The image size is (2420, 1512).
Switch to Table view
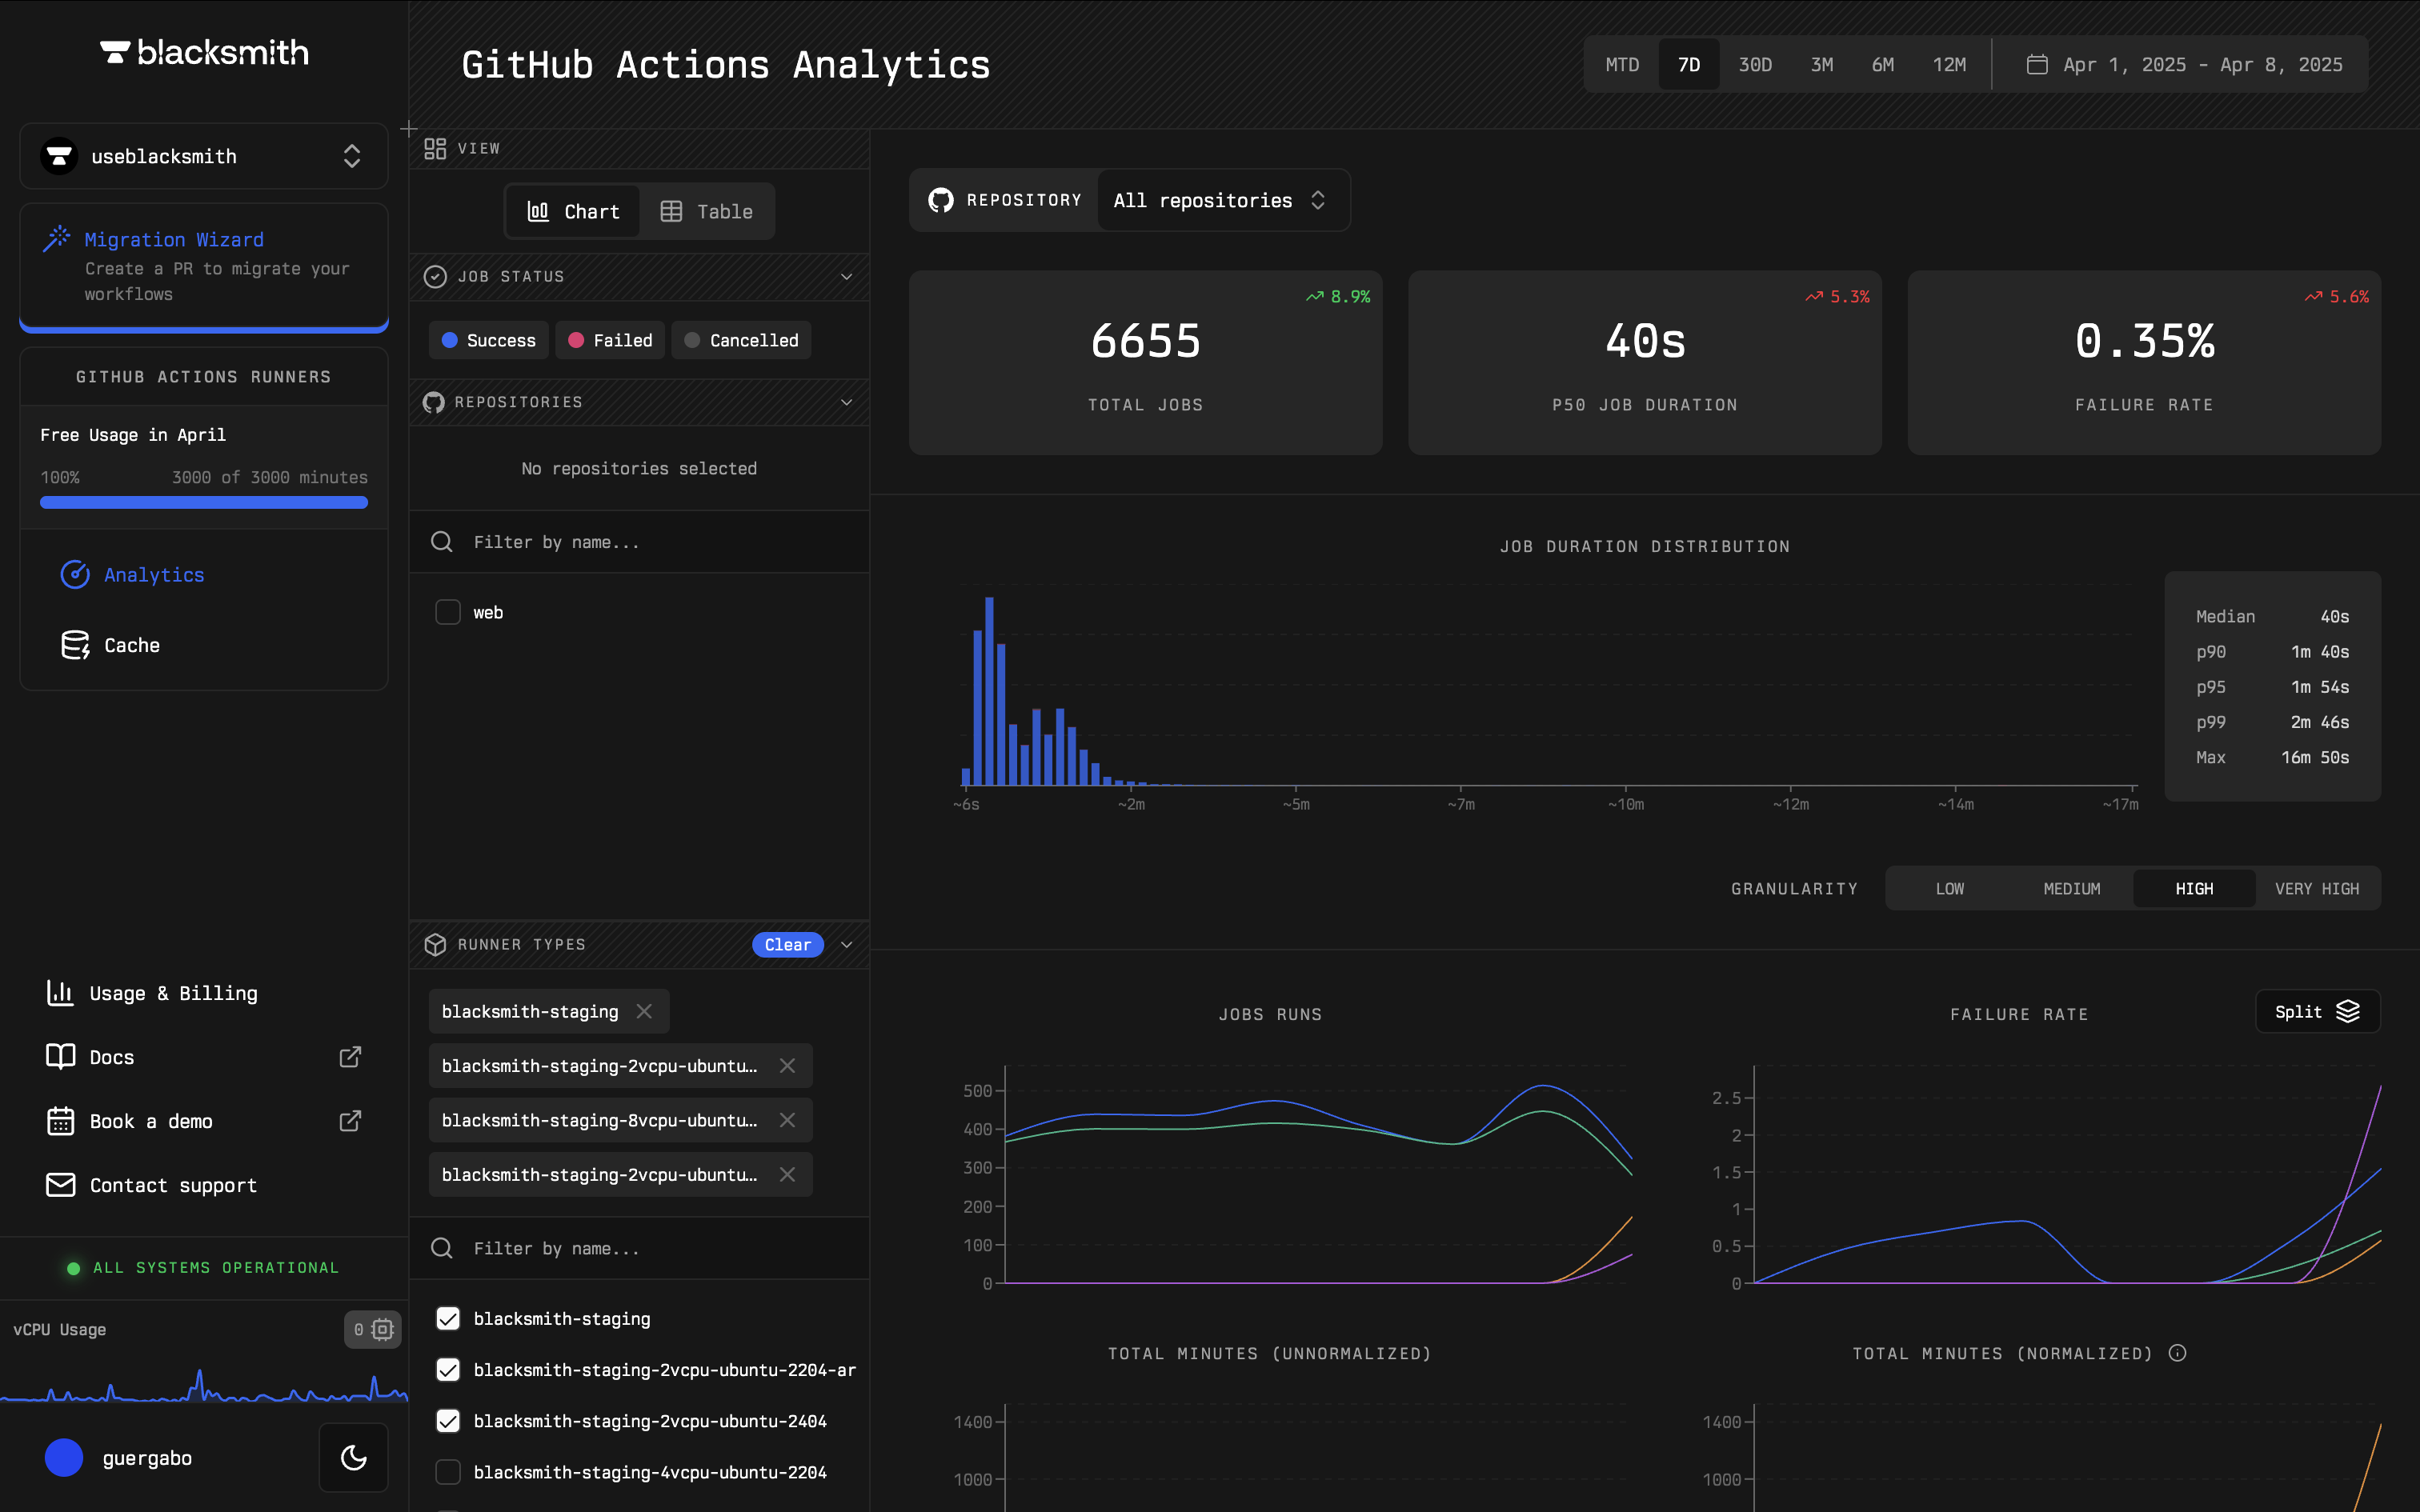pyautogui.click(x=706, y=211)
